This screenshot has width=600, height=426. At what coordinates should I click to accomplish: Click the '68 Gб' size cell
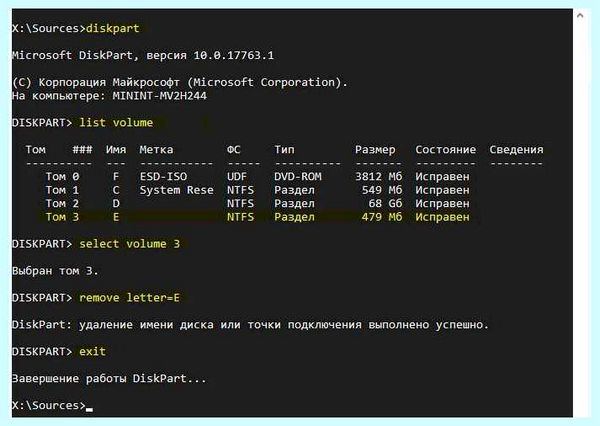[x=385, y=204]
